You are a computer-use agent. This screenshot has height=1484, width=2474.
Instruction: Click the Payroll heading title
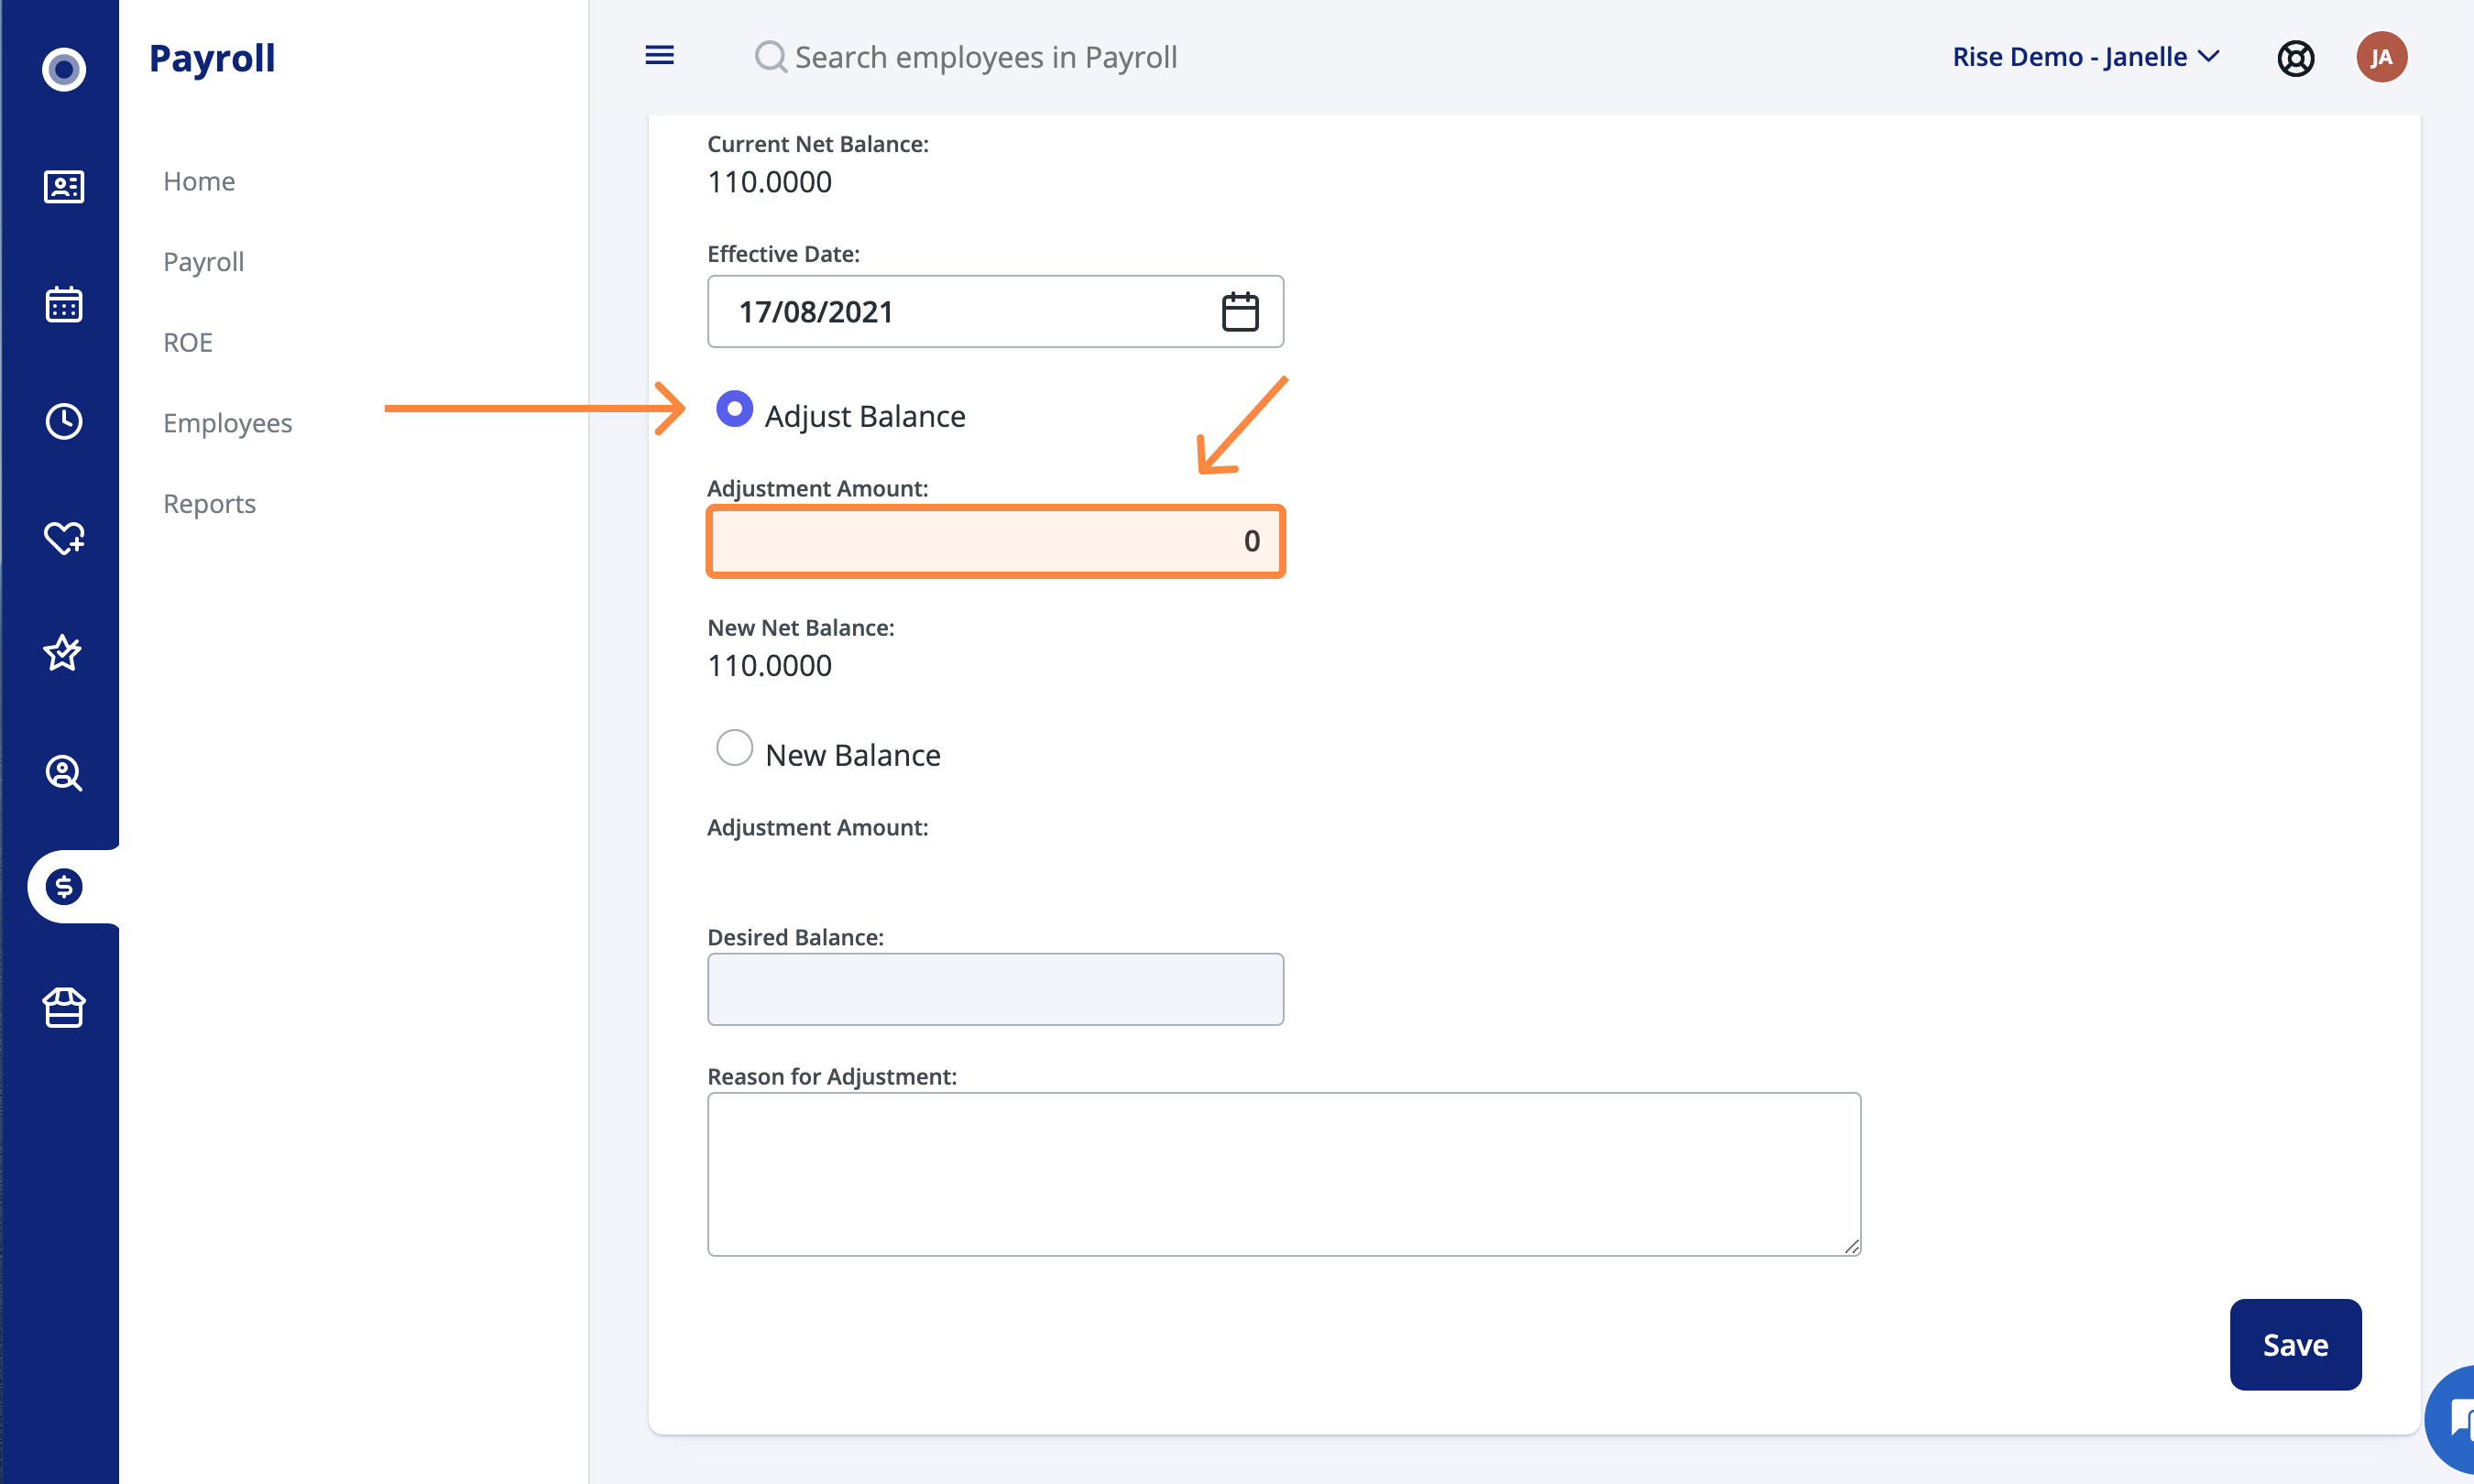(x=212, y=58)
